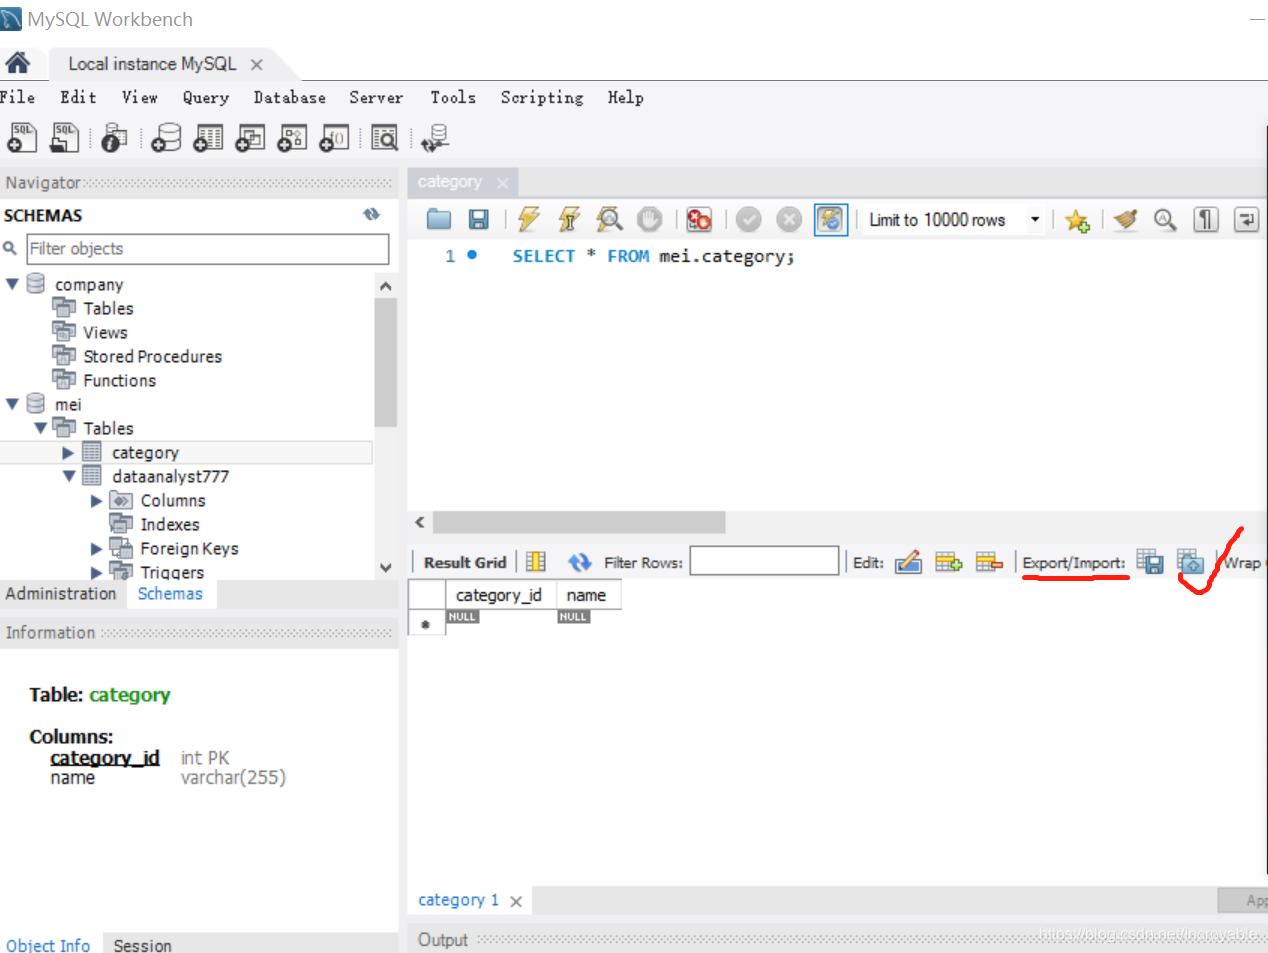Screen dimensions: 1268x953
Task: Toggle word wrap in the editor
Action: [x=1246, y=219]
